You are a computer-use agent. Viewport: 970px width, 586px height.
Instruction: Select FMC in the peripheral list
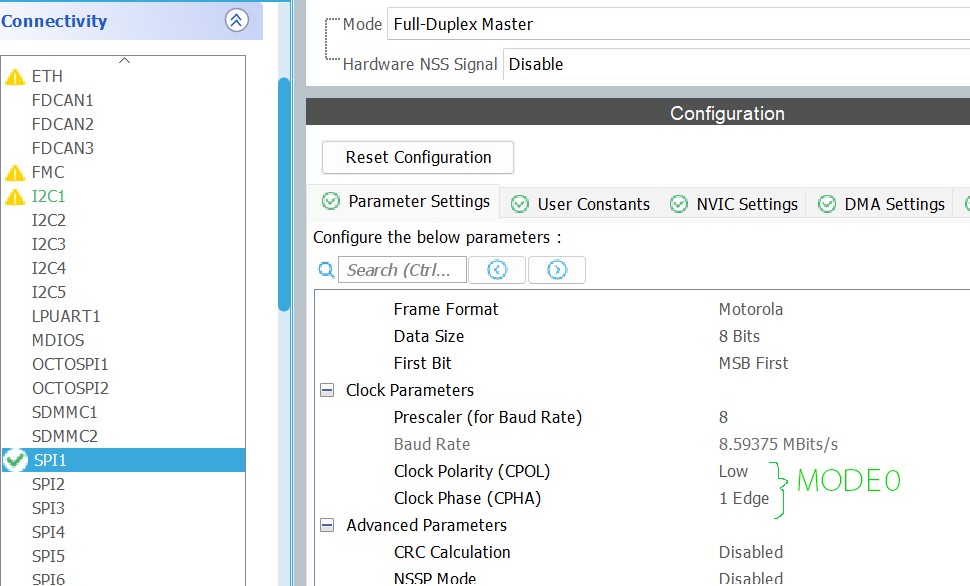(48, 172)
